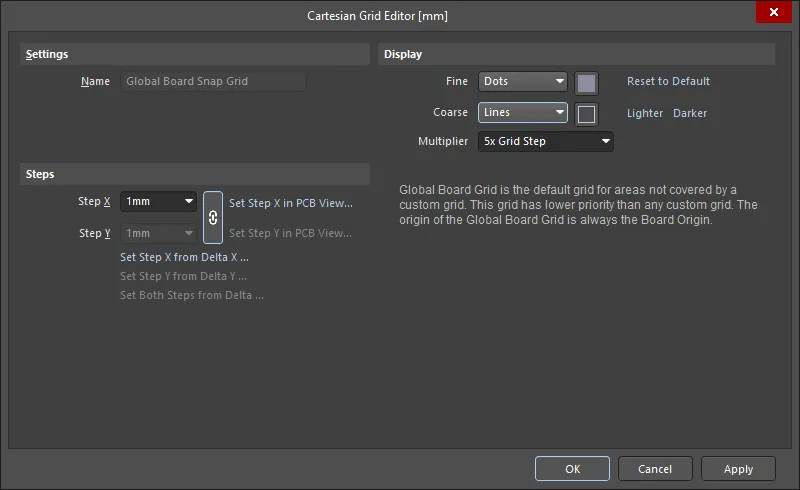This screenshot has height=490, width=800.
Task: Click Reset to Default link
Action: (668, 81)
